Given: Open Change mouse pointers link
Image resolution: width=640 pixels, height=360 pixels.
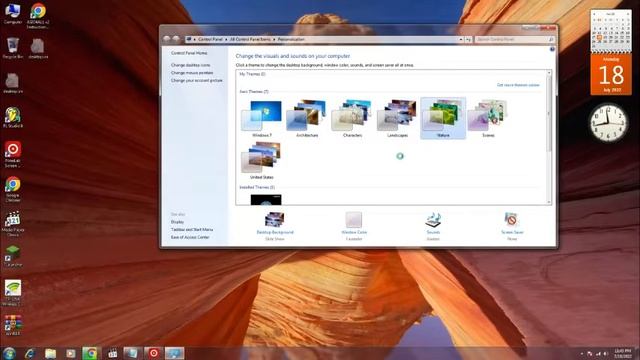Looking at the screenshot, I should point(192,73).
